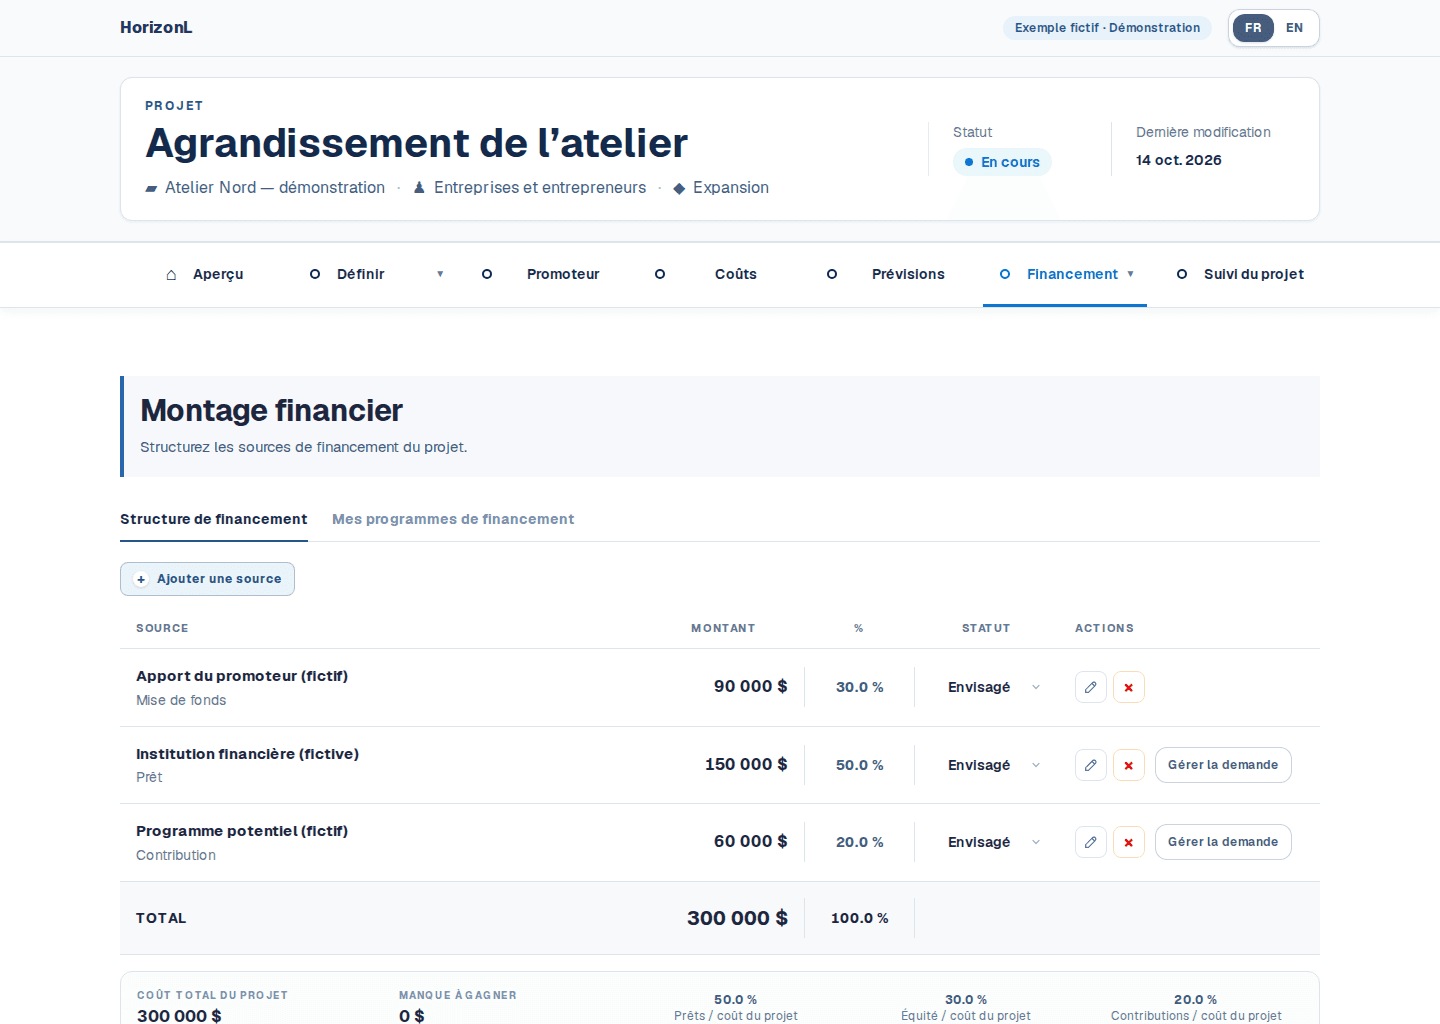Edit the Apport du promoteur source

(x=1091, y=687)
